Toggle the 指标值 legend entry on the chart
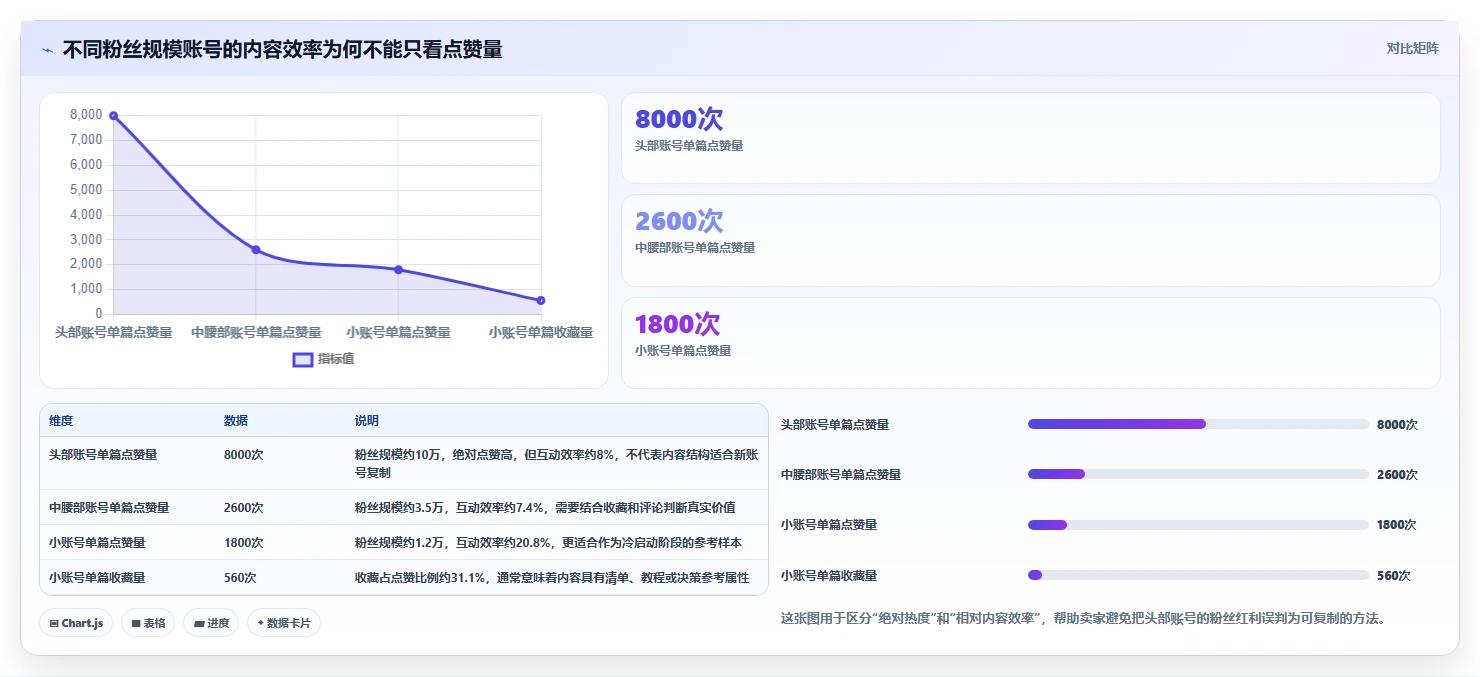Screen dimensions: 1480x677 (x=323, y=359)
